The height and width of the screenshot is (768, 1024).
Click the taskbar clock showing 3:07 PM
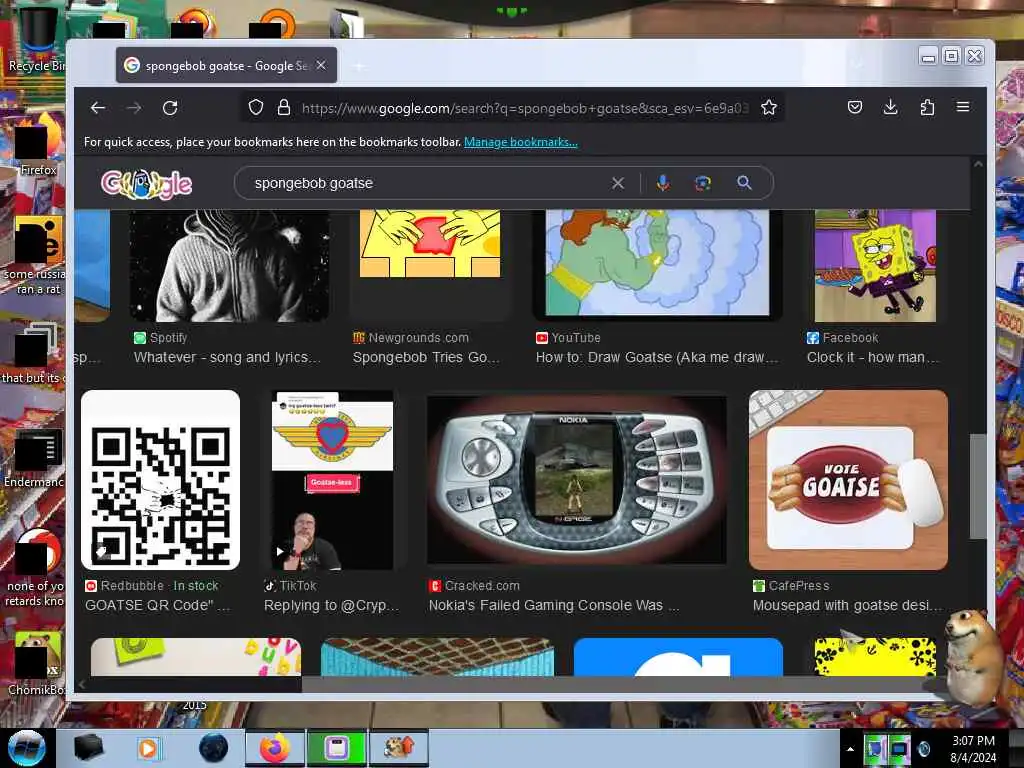point(973,749)
